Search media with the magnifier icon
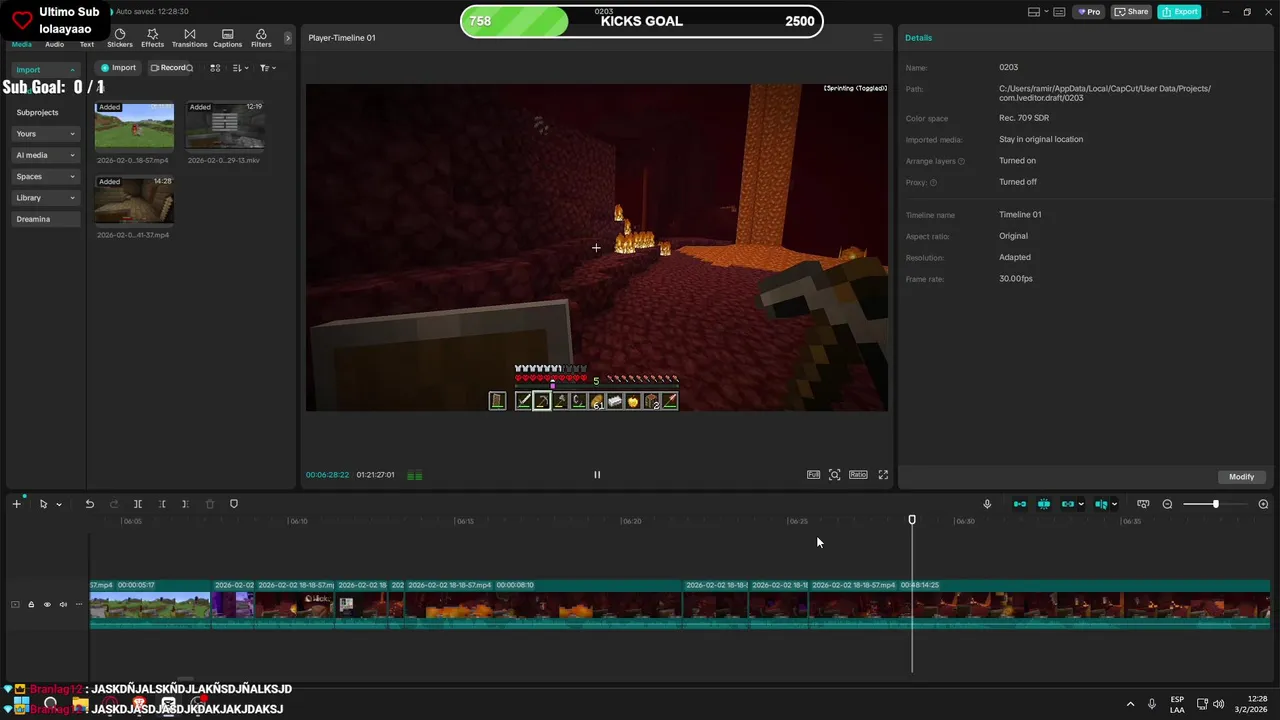 (190, 68)
